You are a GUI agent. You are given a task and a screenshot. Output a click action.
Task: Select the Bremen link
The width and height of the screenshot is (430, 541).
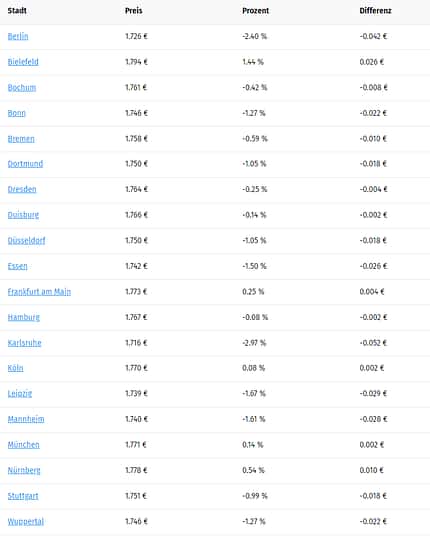pyautogui.click(x=21, y=138)
